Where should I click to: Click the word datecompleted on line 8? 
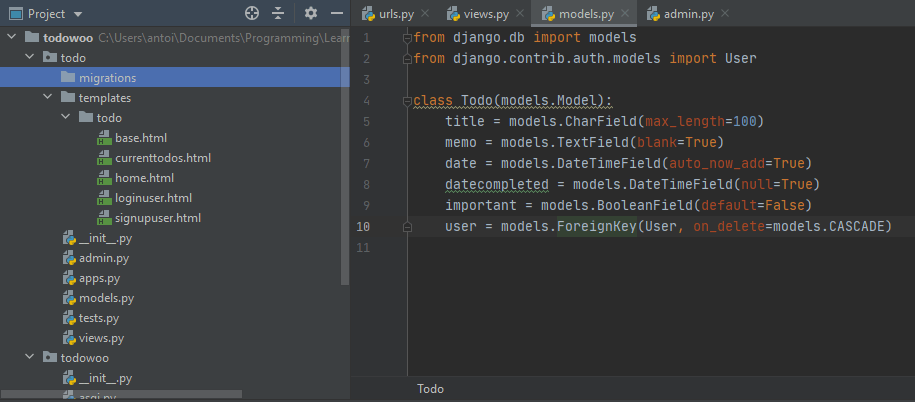click(x=497, y=185)
